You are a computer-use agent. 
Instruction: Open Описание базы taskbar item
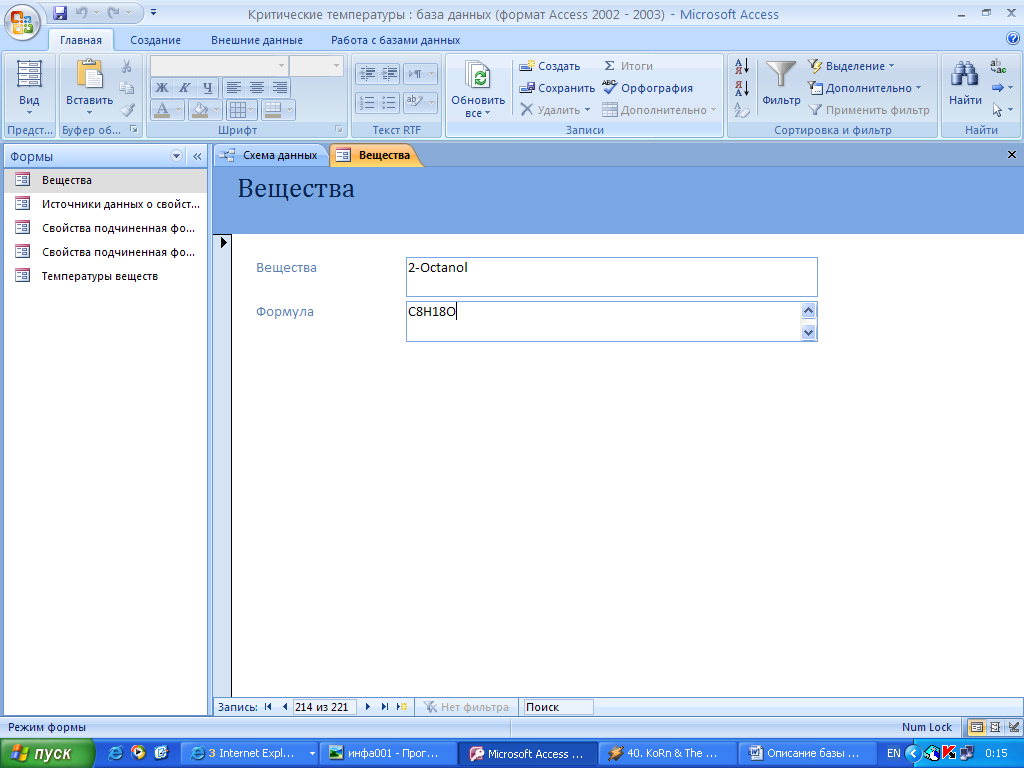[807, 753]
